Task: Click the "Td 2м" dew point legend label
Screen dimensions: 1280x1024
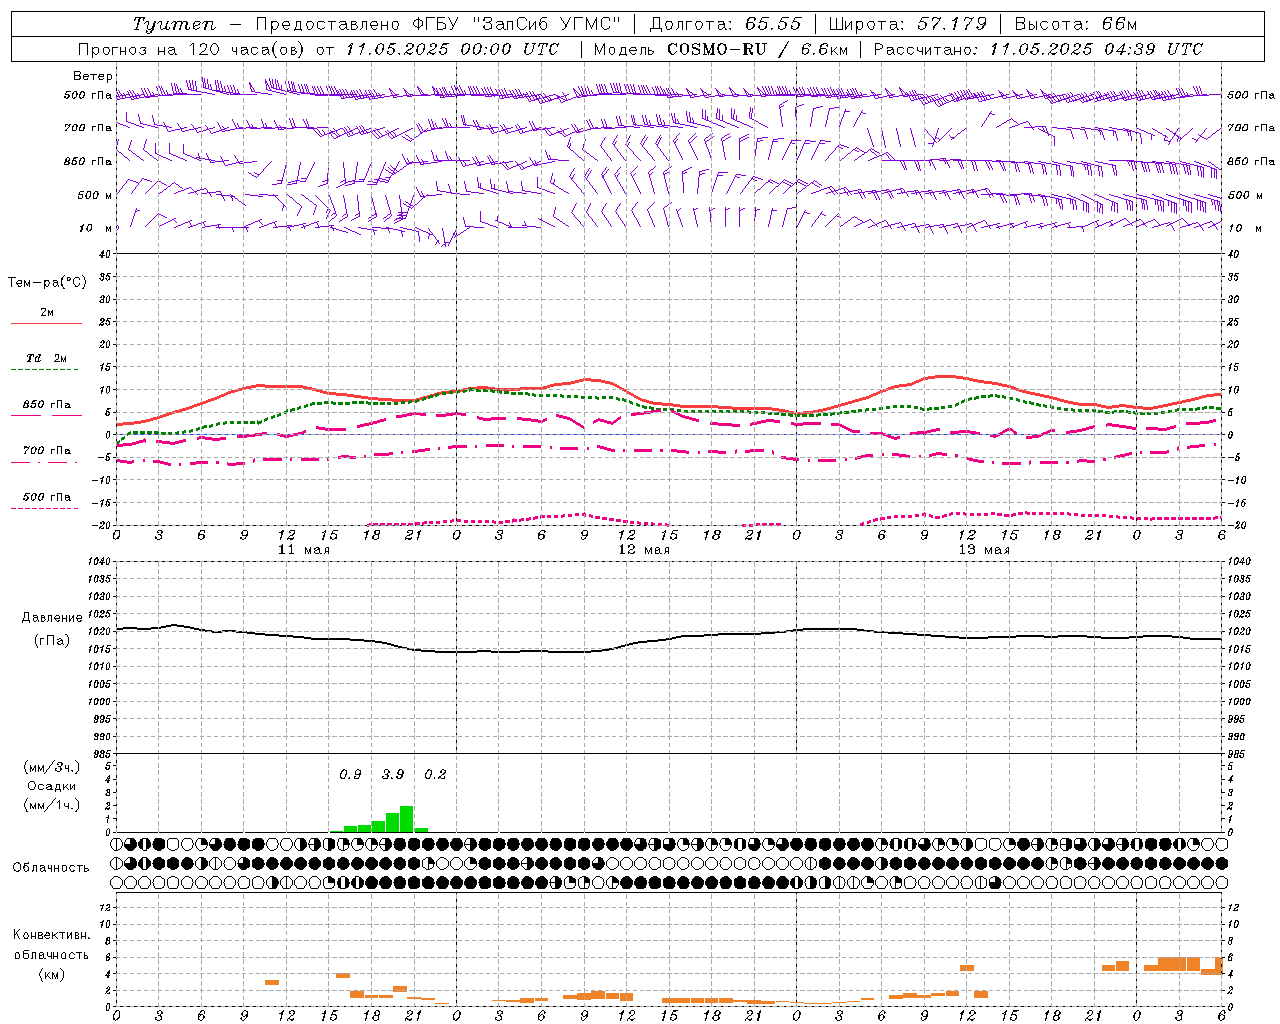Action: click(x=47, y=358)
